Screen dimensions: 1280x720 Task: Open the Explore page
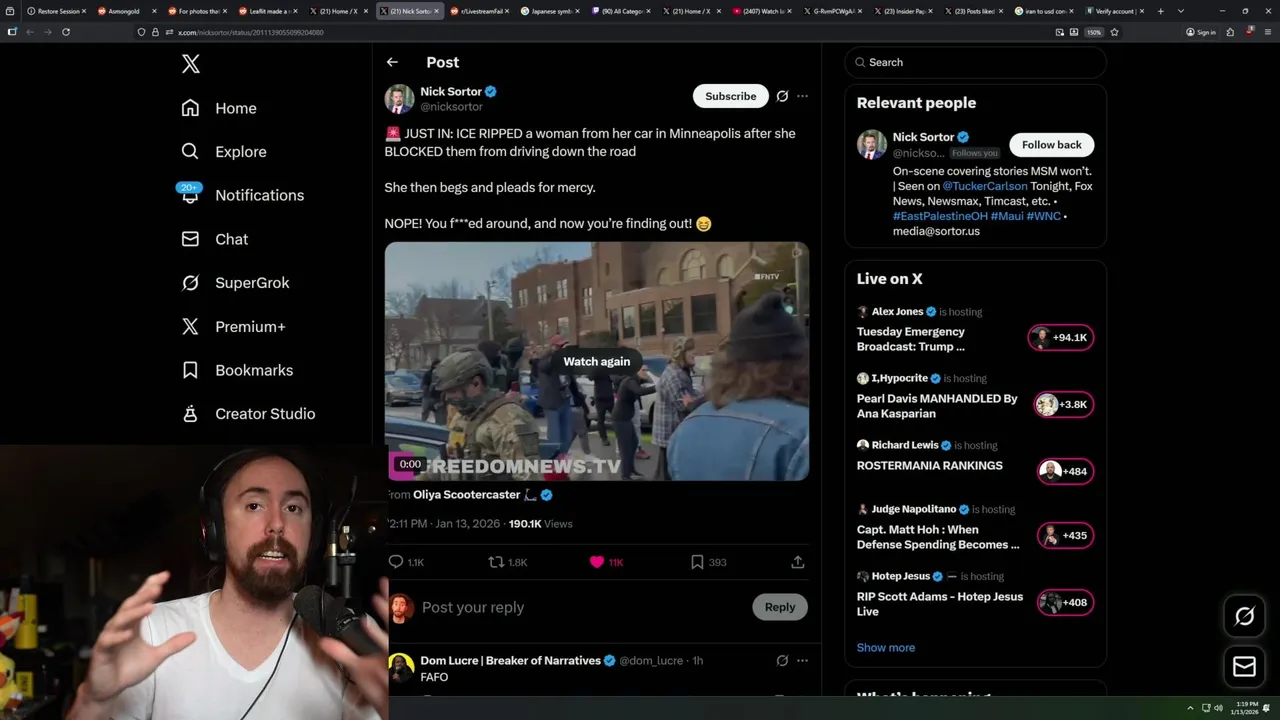pos(224,152)
